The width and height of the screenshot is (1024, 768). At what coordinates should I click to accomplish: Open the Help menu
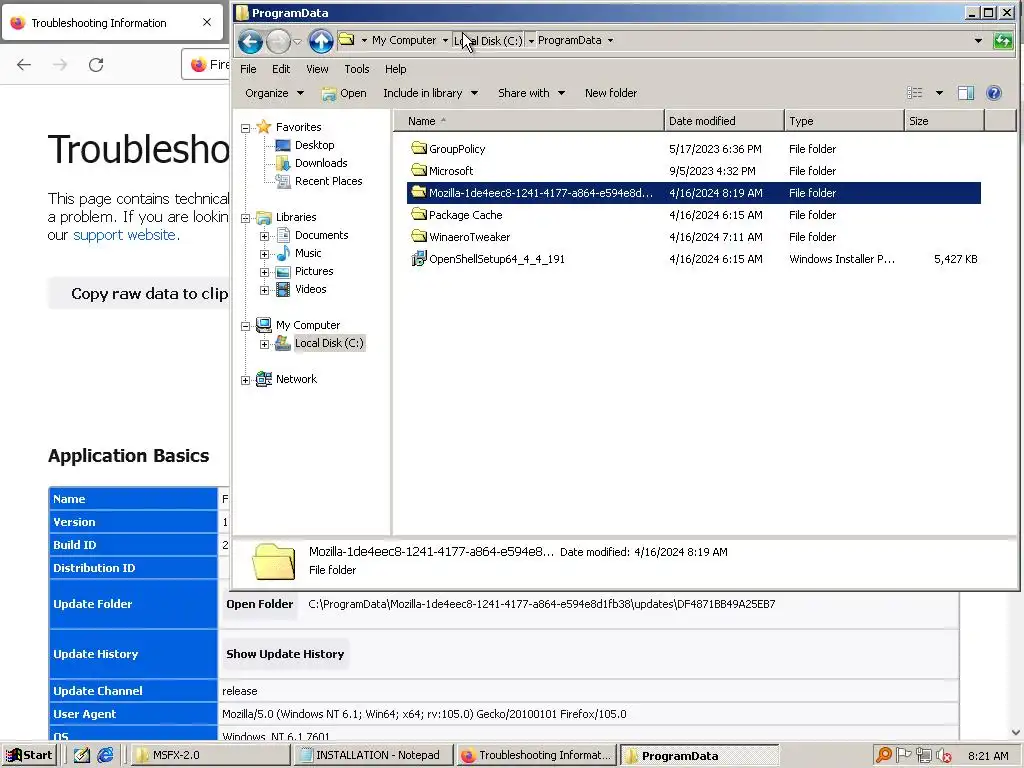pyautogui.click(x=395, y=69)
